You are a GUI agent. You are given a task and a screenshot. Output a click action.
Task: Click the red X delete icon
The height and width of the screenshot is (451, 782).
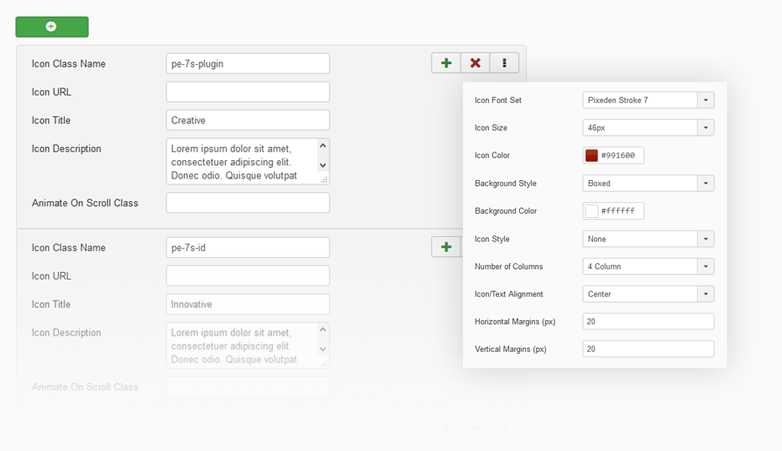click(x=475, y=63)
